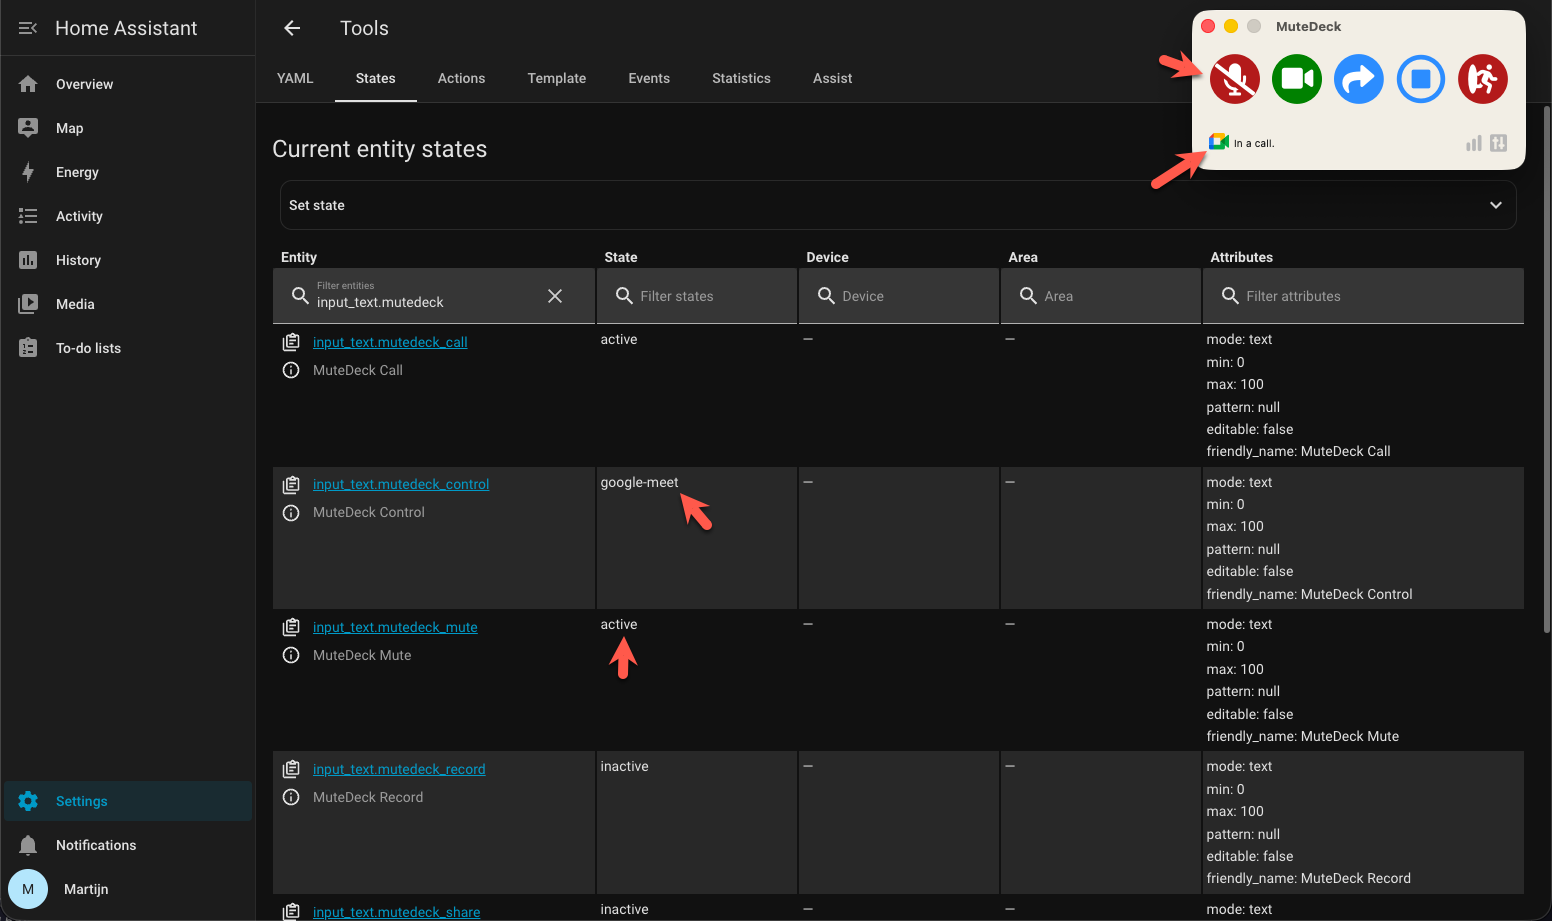Screen dimensions: 1552x921
Task: Collapse the Home Assistant sidebar menu icon
Action: tap(28, 28)
